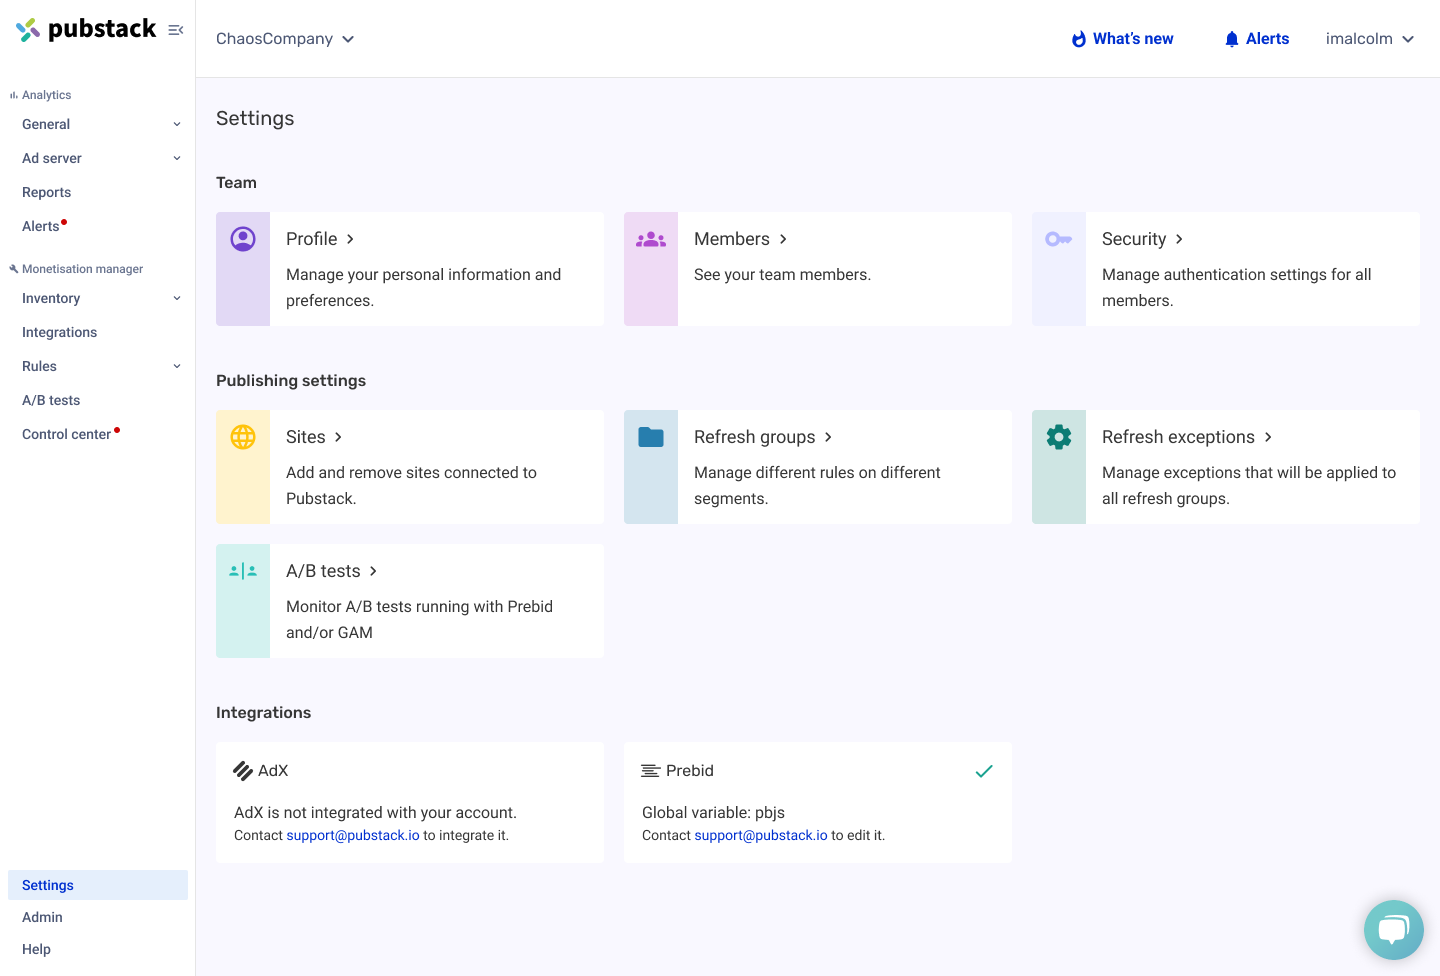Click 'Monitor A/B tests running' description
Image resolution: width=1440 pixels, height=976 pixels.
(x=419, y=620)
